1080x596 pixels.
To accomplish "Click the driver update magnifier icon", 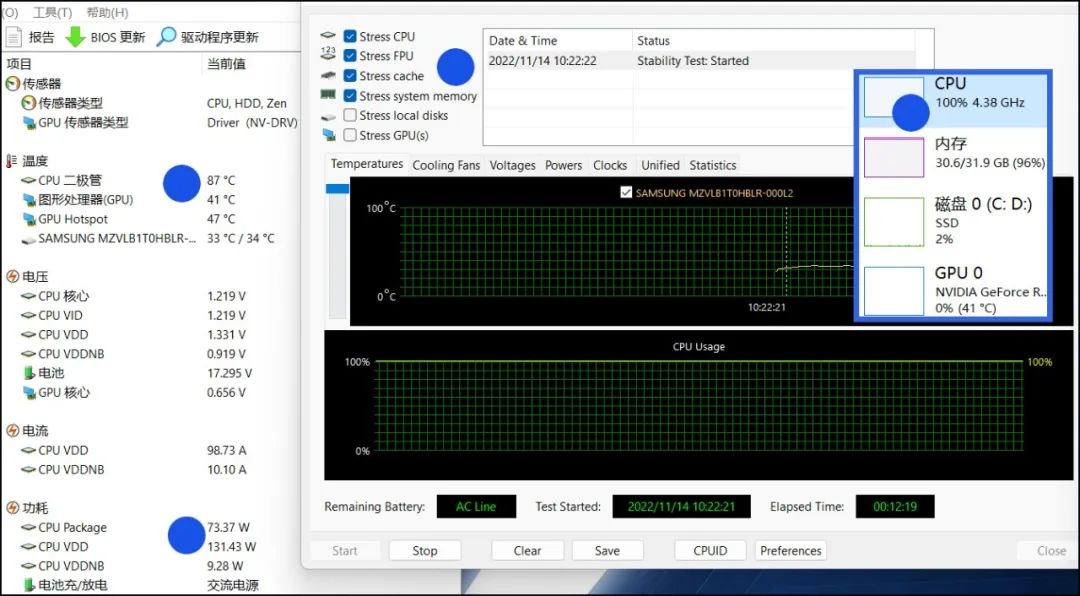I will pos(166,37).
